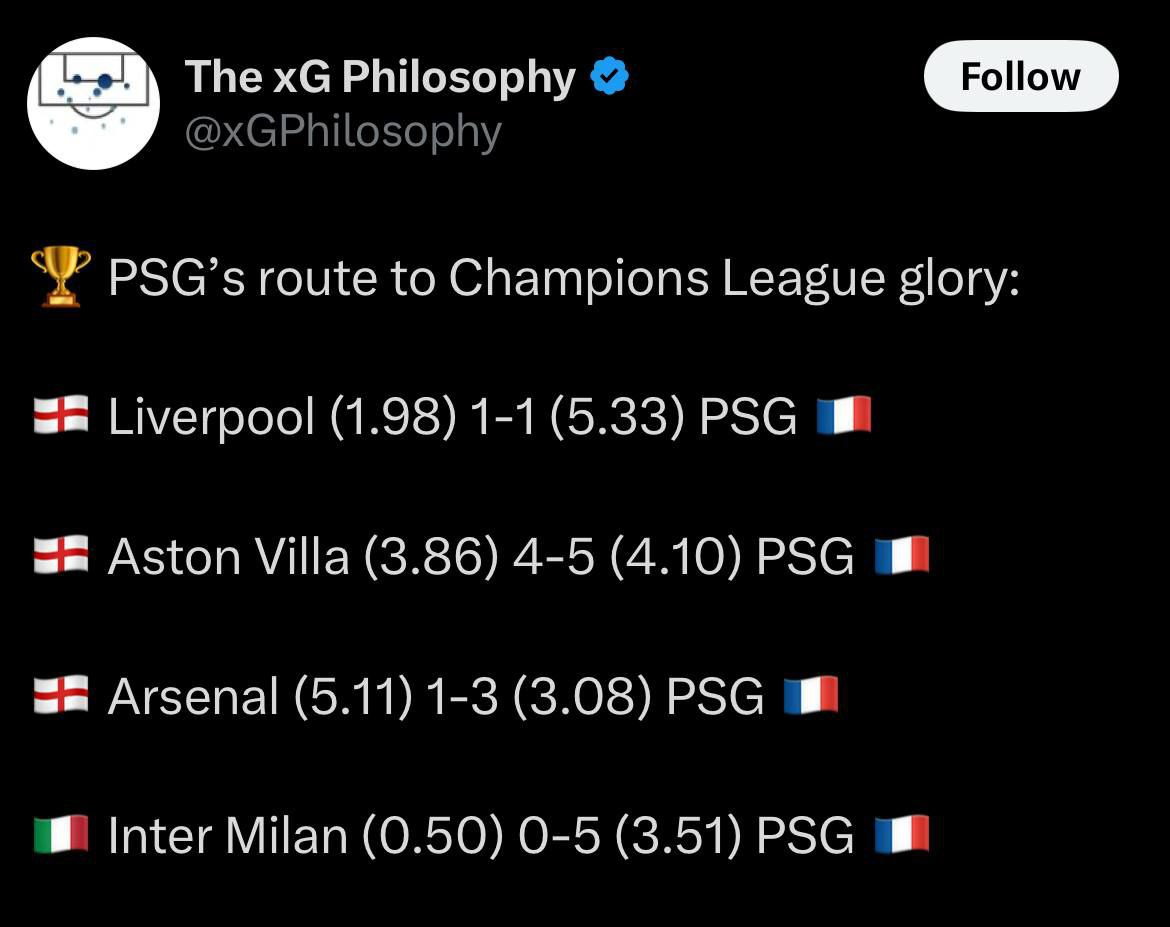This screenshot has height=927, width=1170.
Task: Open the @xGPhilosophy handle link
Action: [x=342, y=131]
